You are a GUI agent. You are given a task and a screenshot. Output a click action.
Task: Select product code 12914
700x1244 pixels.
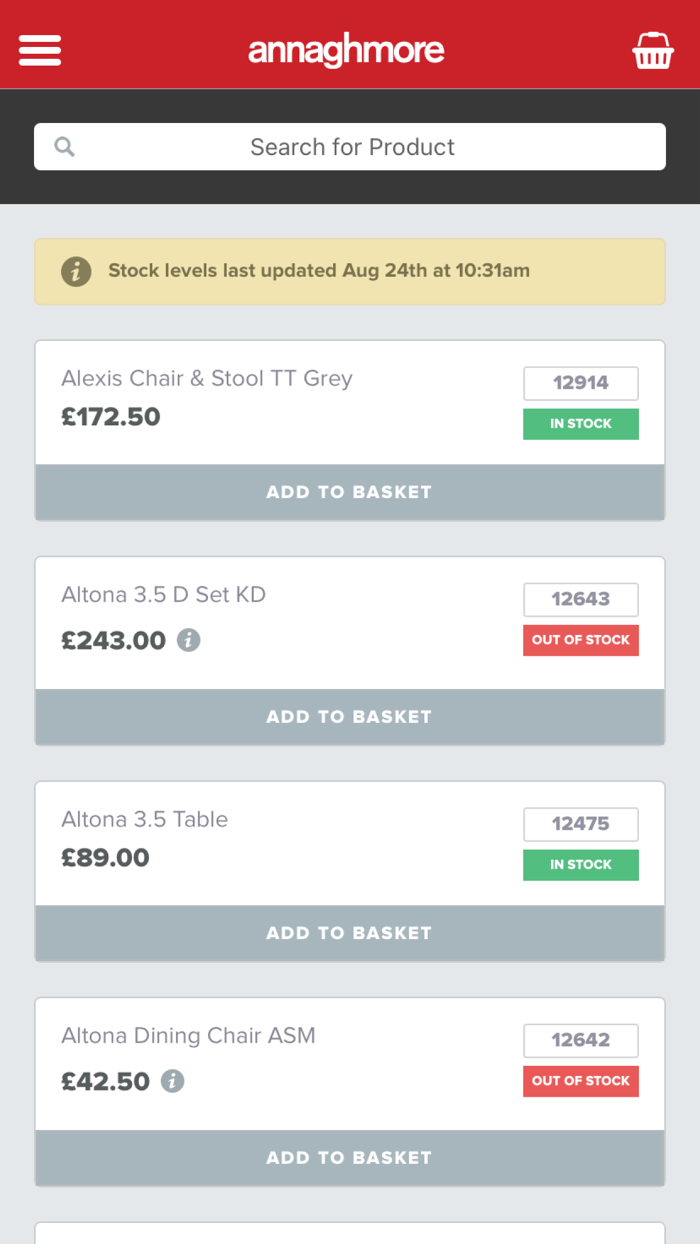pos(580,383)
